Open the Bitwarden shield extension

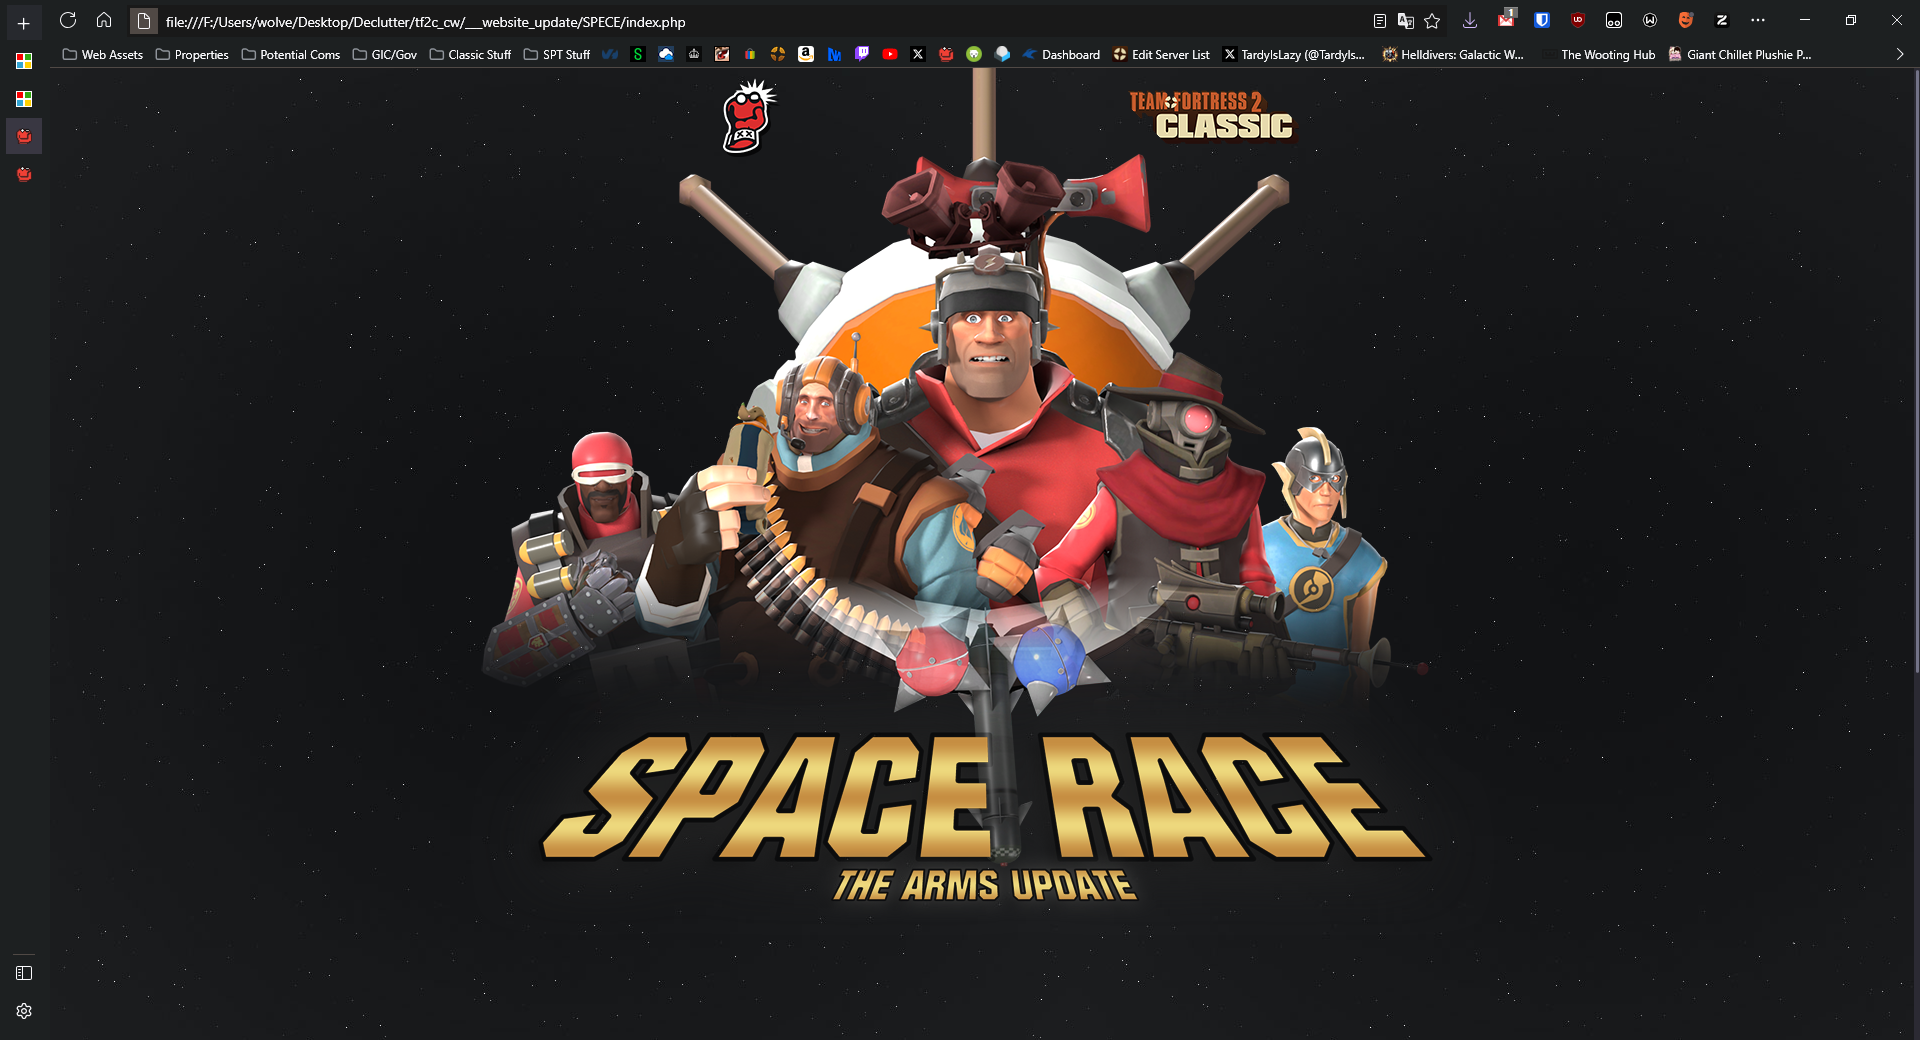1542,20
